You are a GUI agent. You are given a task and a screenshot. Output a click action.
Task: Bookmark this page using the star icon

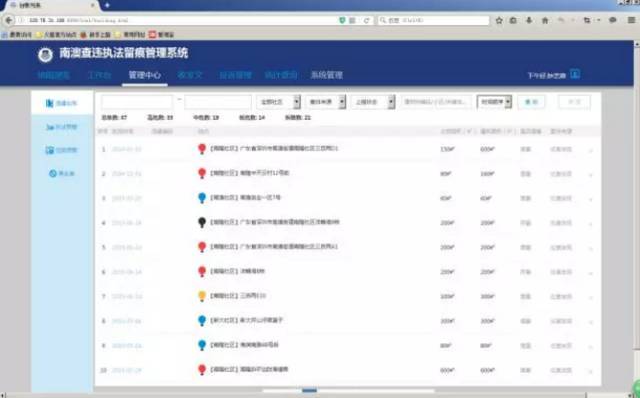point(499,20)
